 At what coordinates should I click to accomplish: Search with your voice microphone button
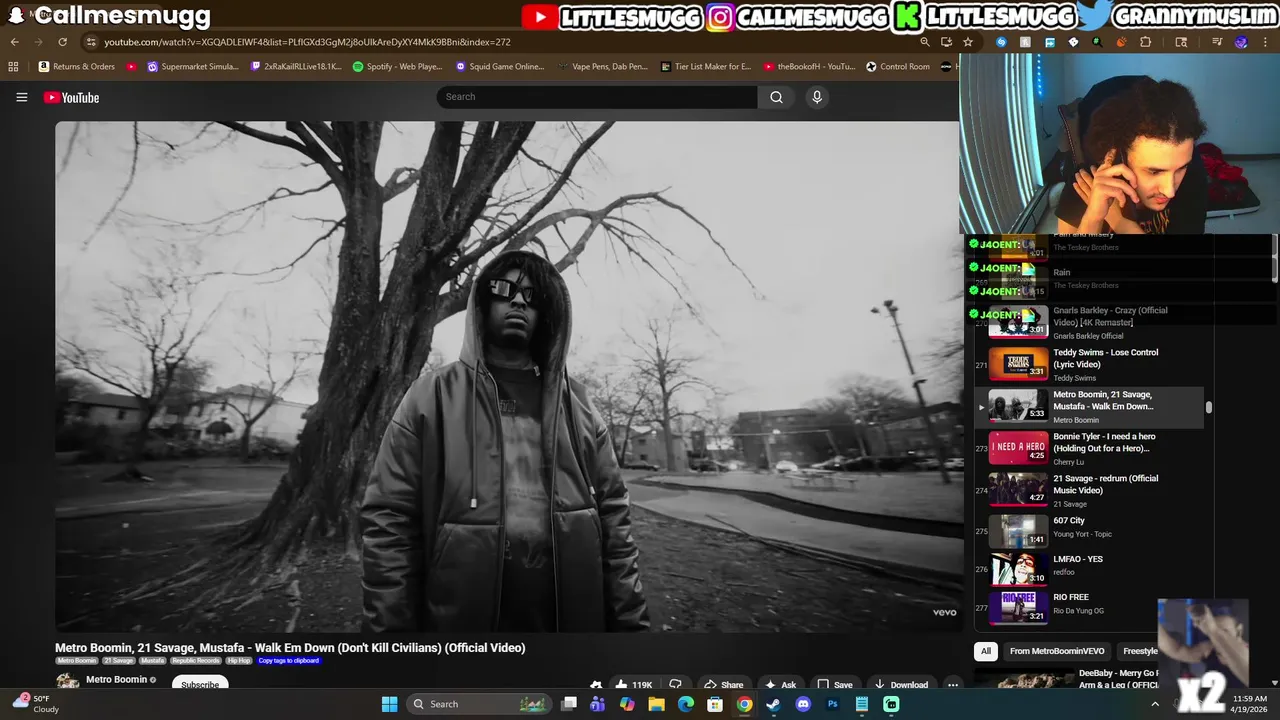click(817, 97)
